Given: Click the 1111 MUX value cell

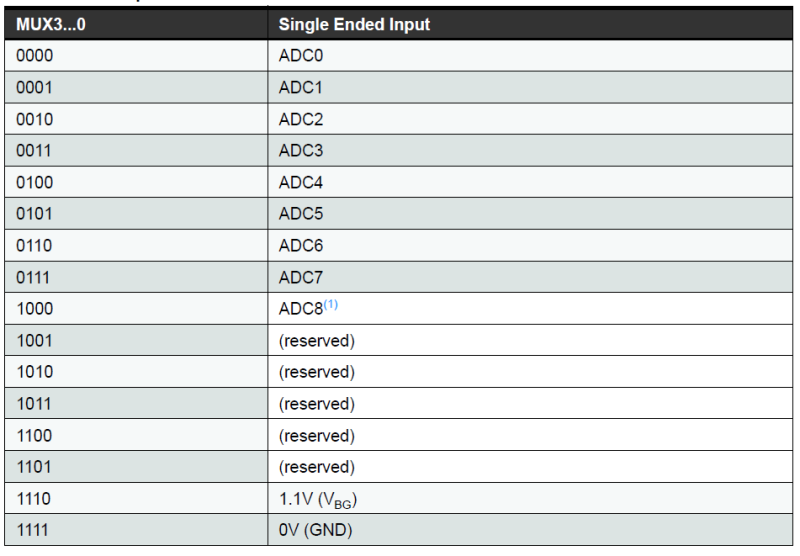Looking at the screenshot, I should [x=35, y=531].
